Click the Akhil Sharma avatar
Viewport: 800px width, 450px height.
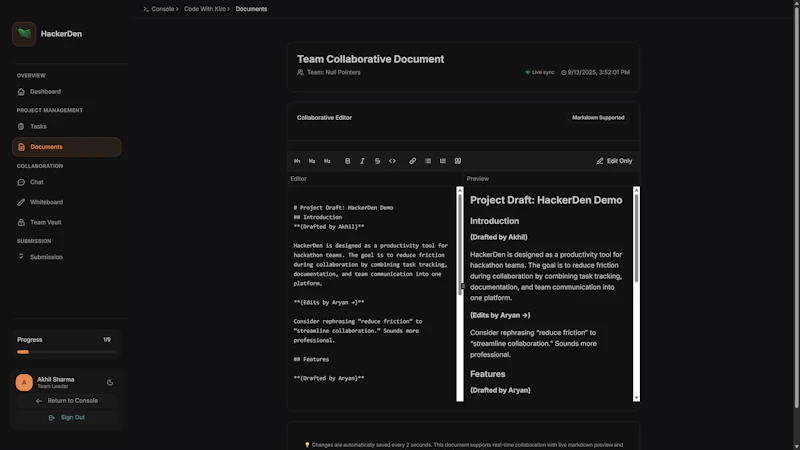pos(24,383)
